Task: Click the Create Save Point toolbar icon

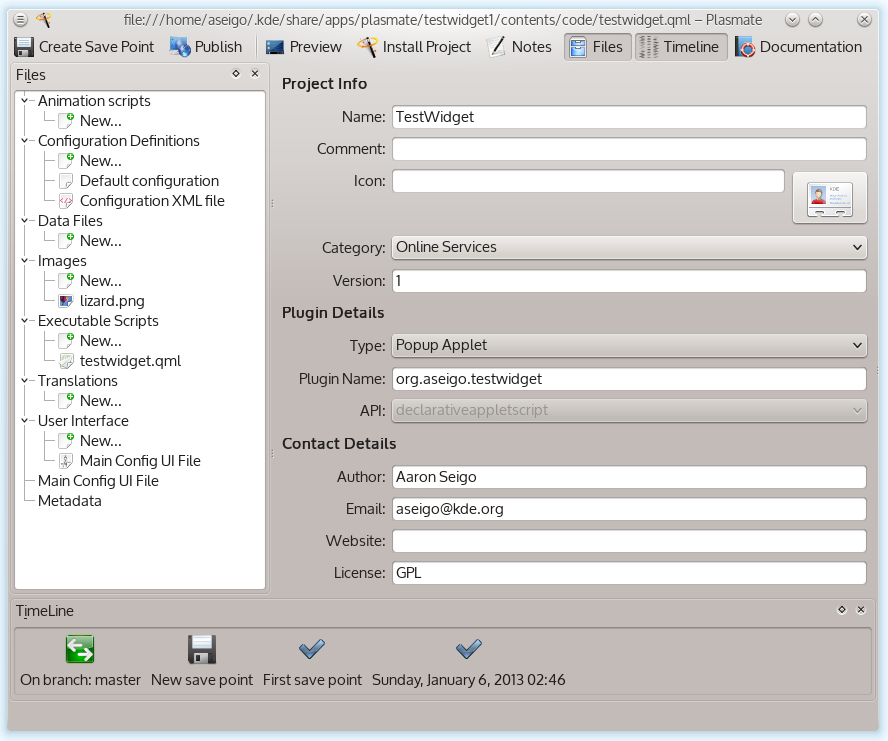Action: pos(24,47)
